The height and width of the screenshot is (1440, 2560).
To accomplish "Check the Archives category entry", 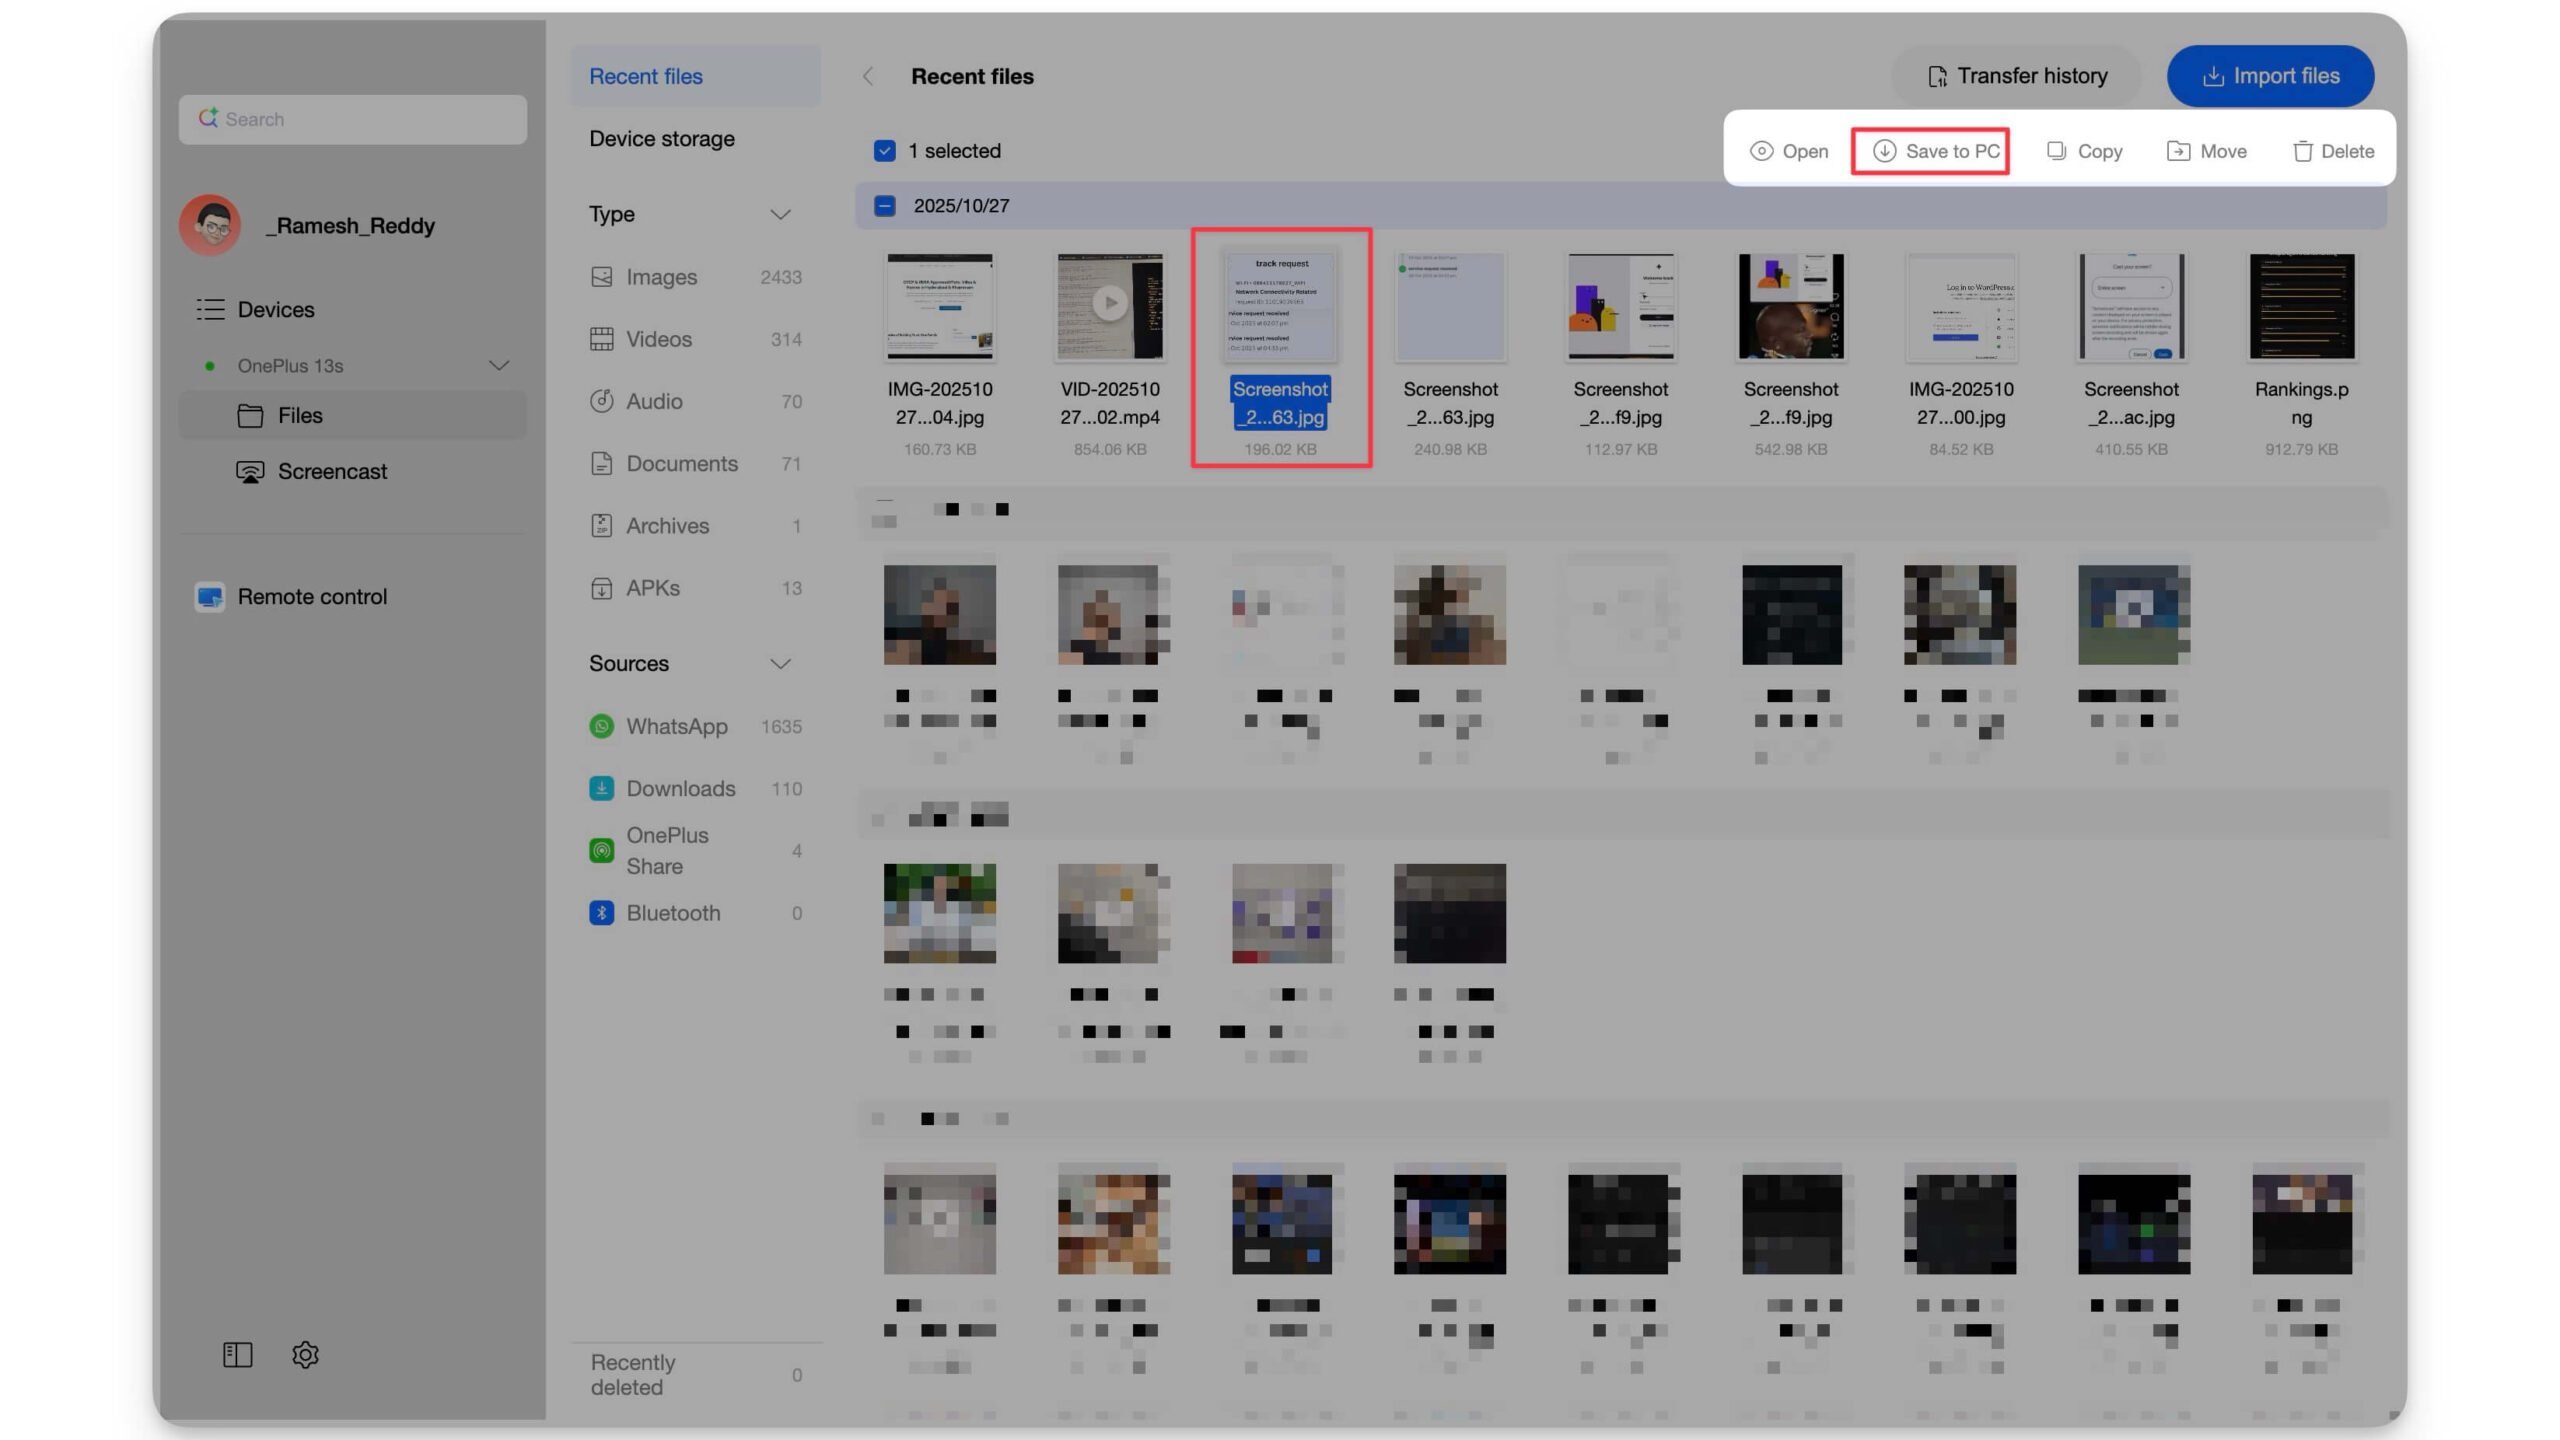I will coord(667,525).
